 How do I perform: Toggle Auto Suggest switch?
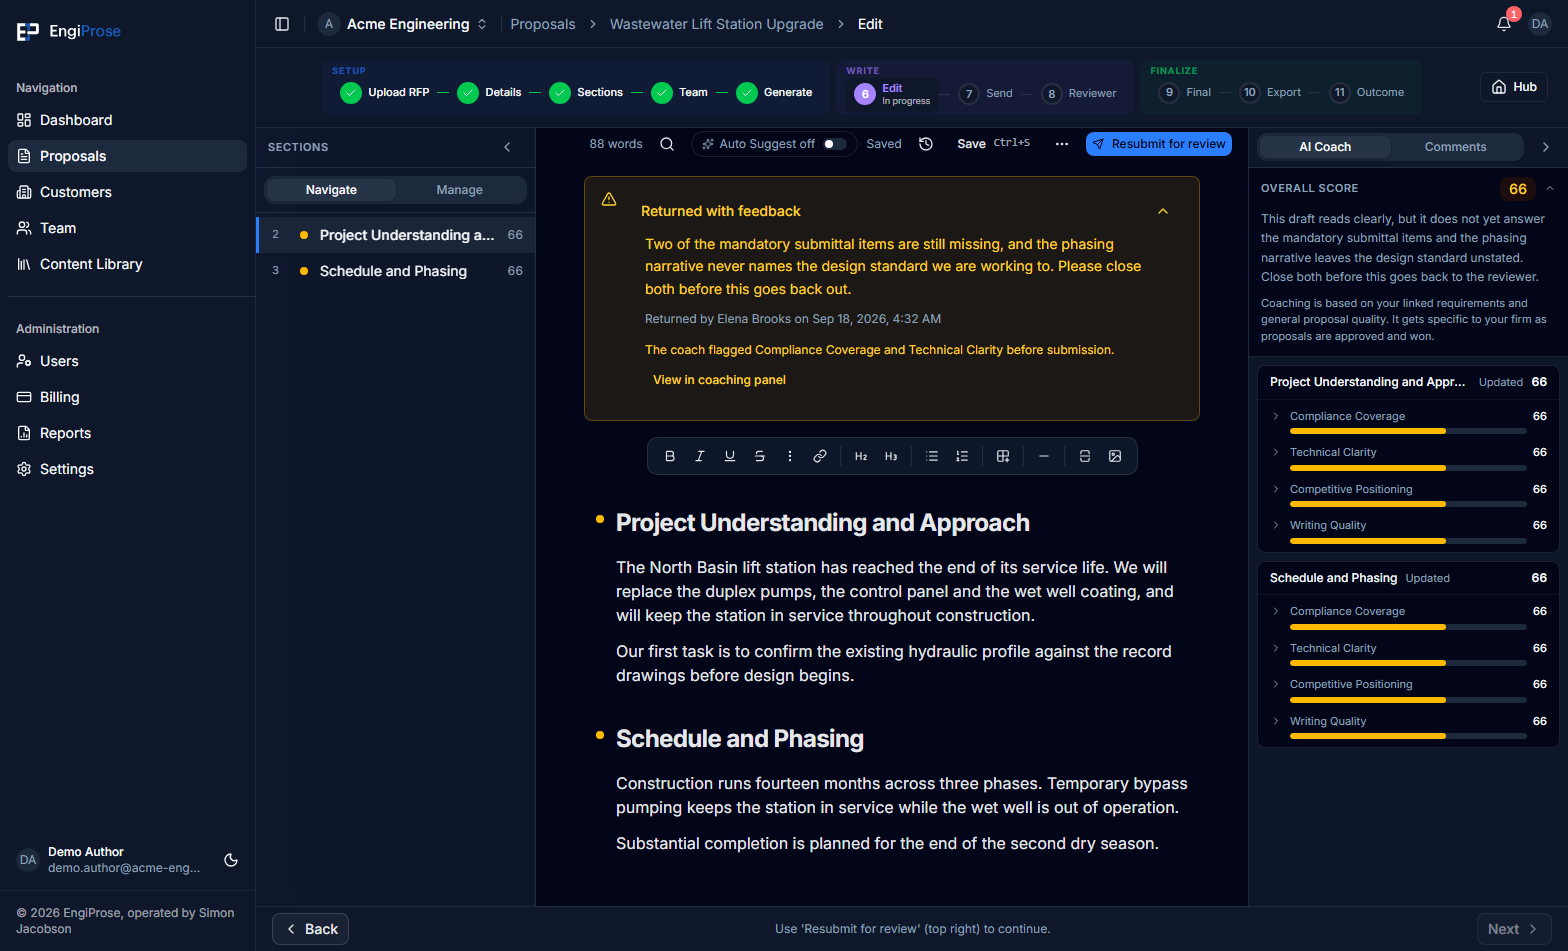[834, 144]
